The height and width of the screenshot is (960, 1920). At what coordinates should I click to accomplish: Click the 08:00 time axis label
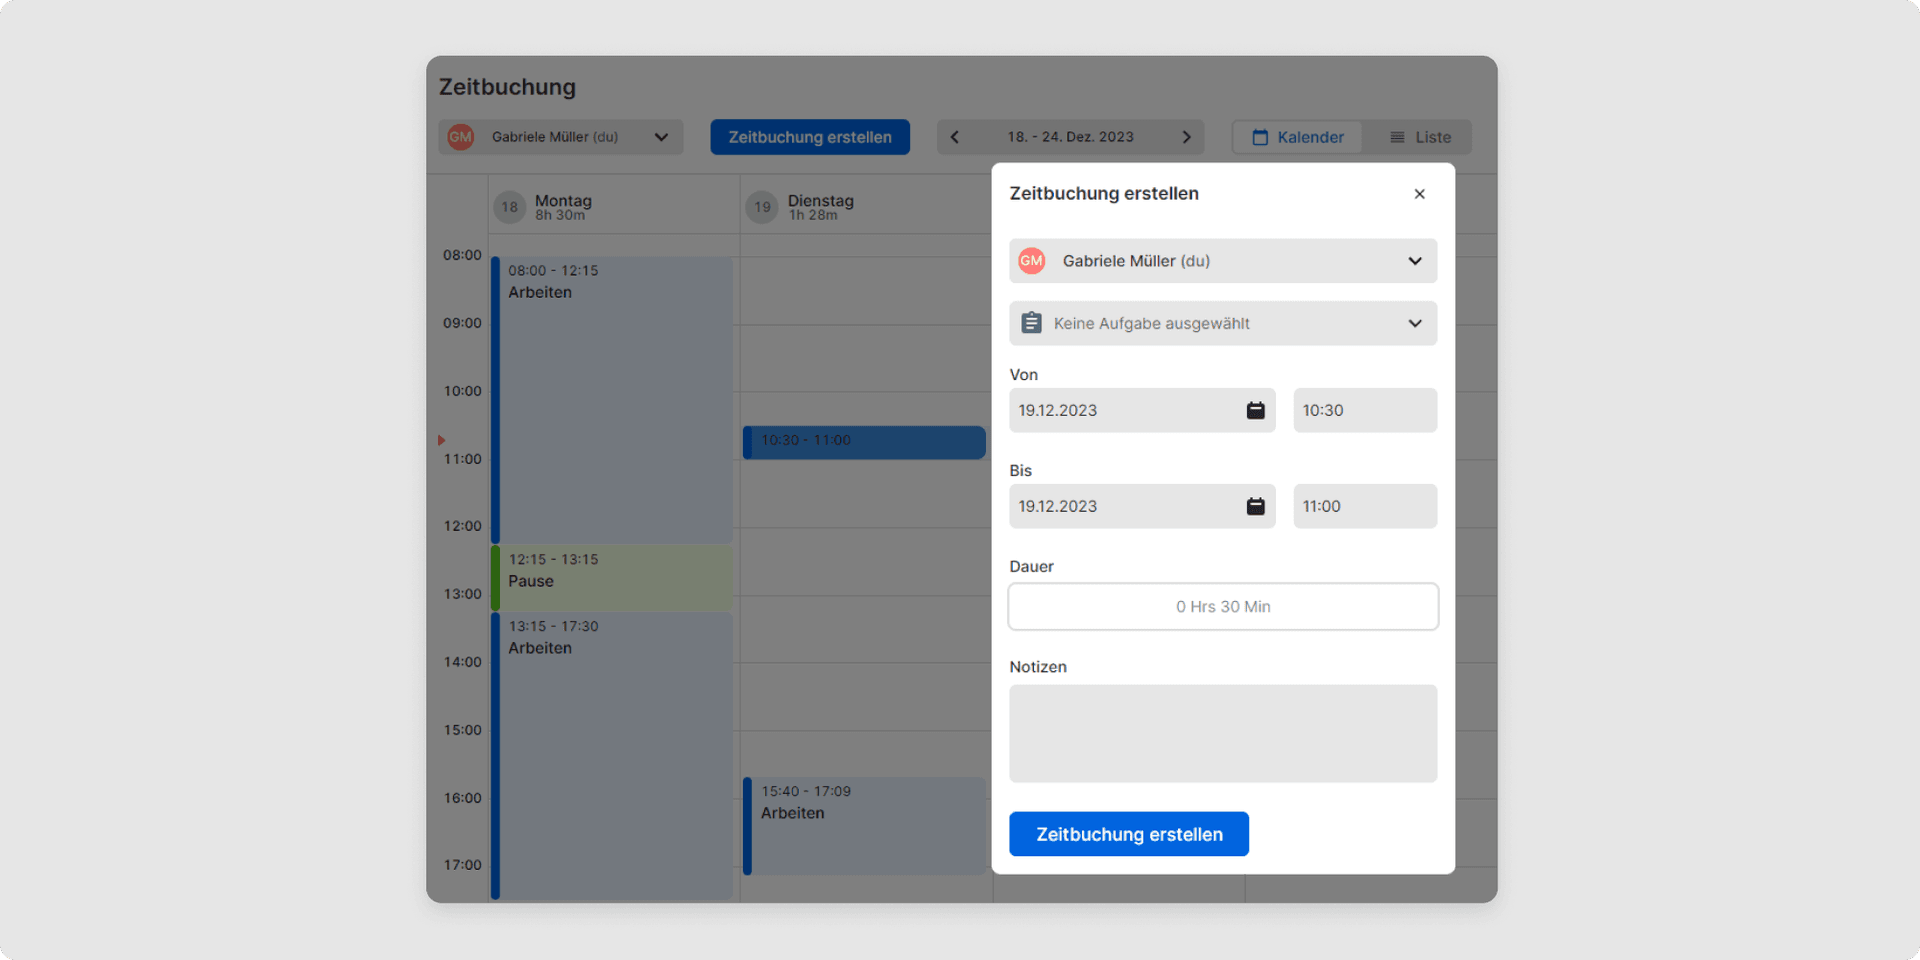point(462,255)
